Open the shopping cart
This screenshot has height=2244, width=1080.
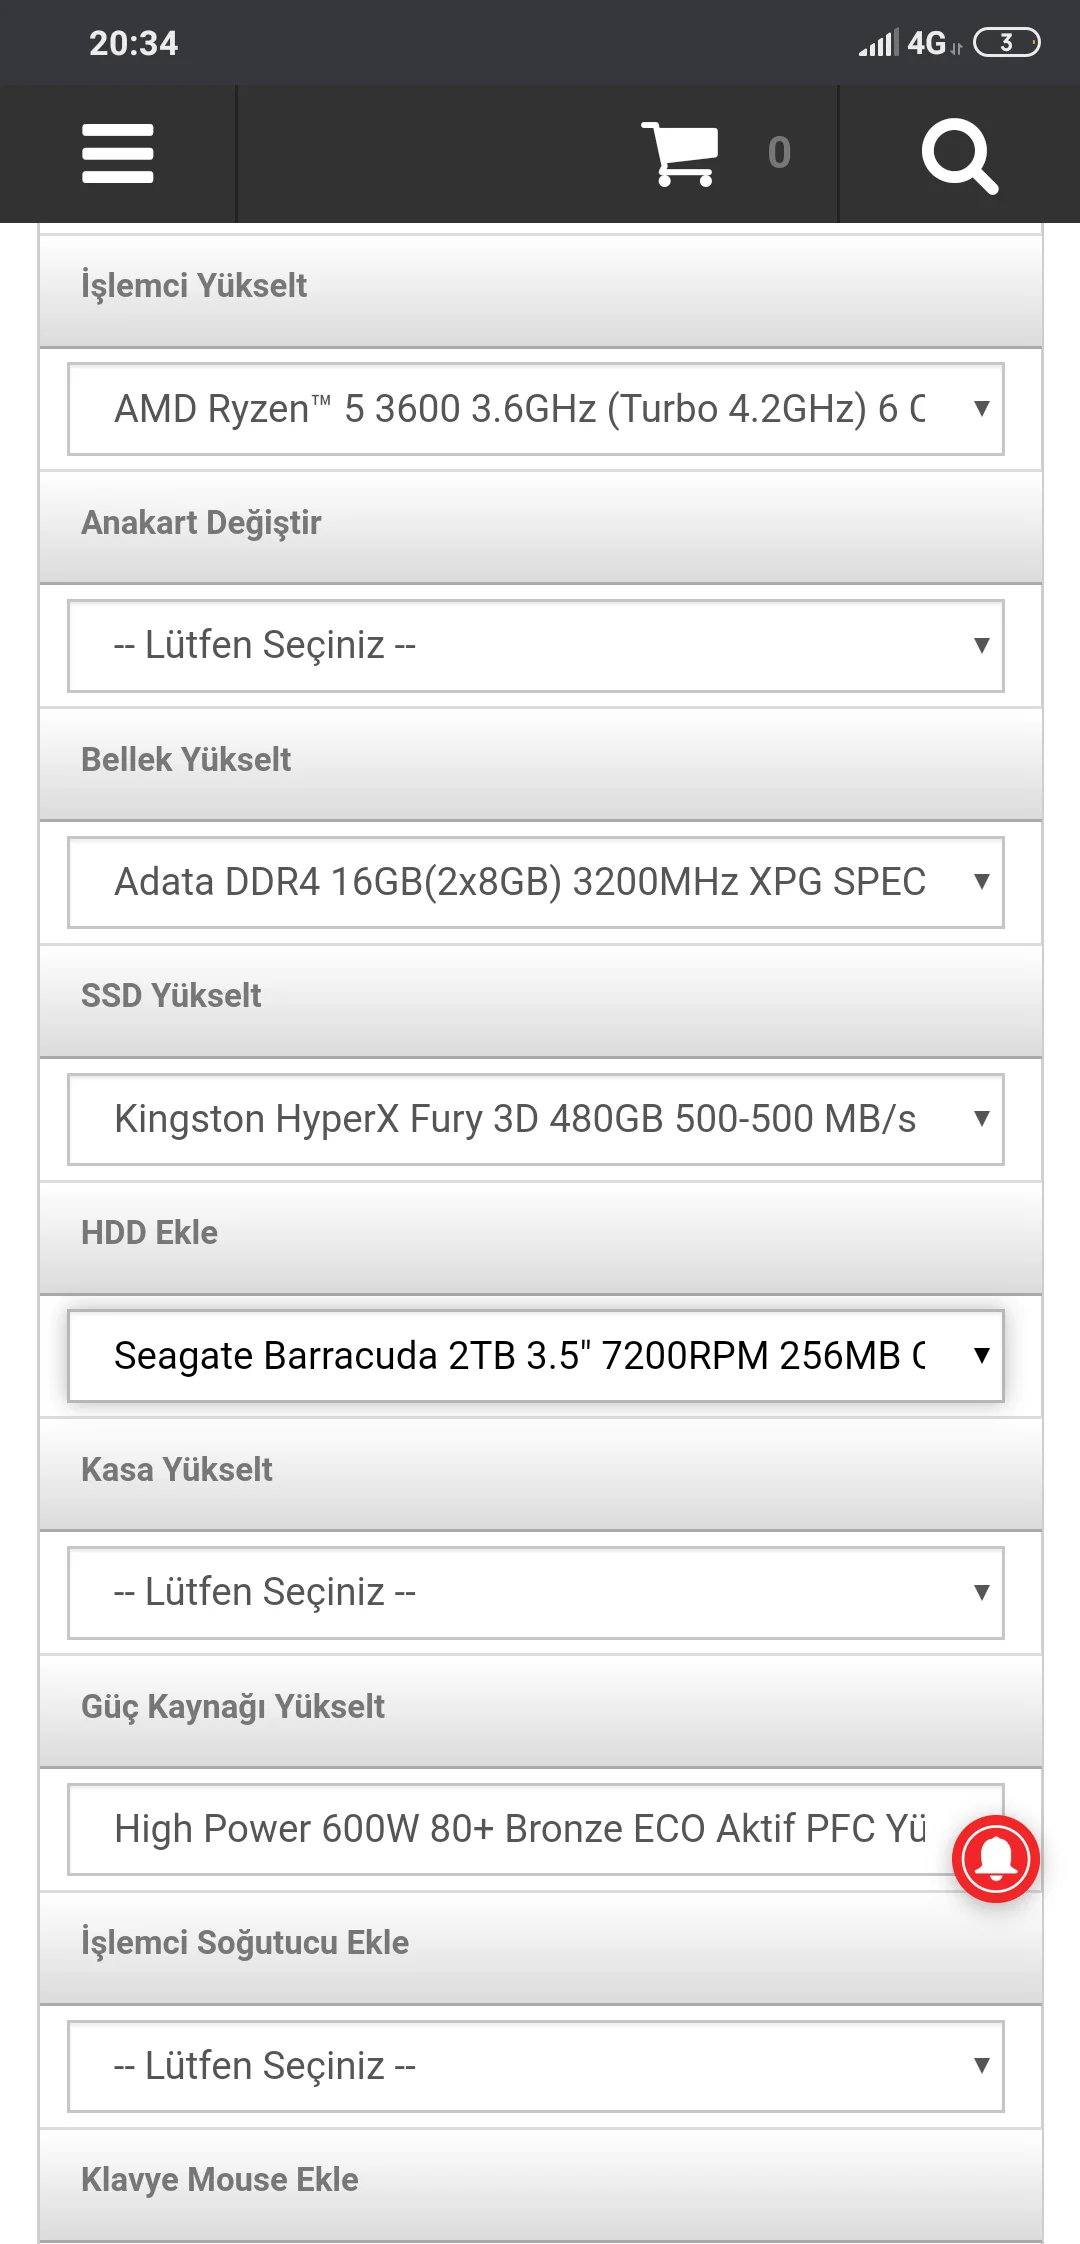[681, 154]
